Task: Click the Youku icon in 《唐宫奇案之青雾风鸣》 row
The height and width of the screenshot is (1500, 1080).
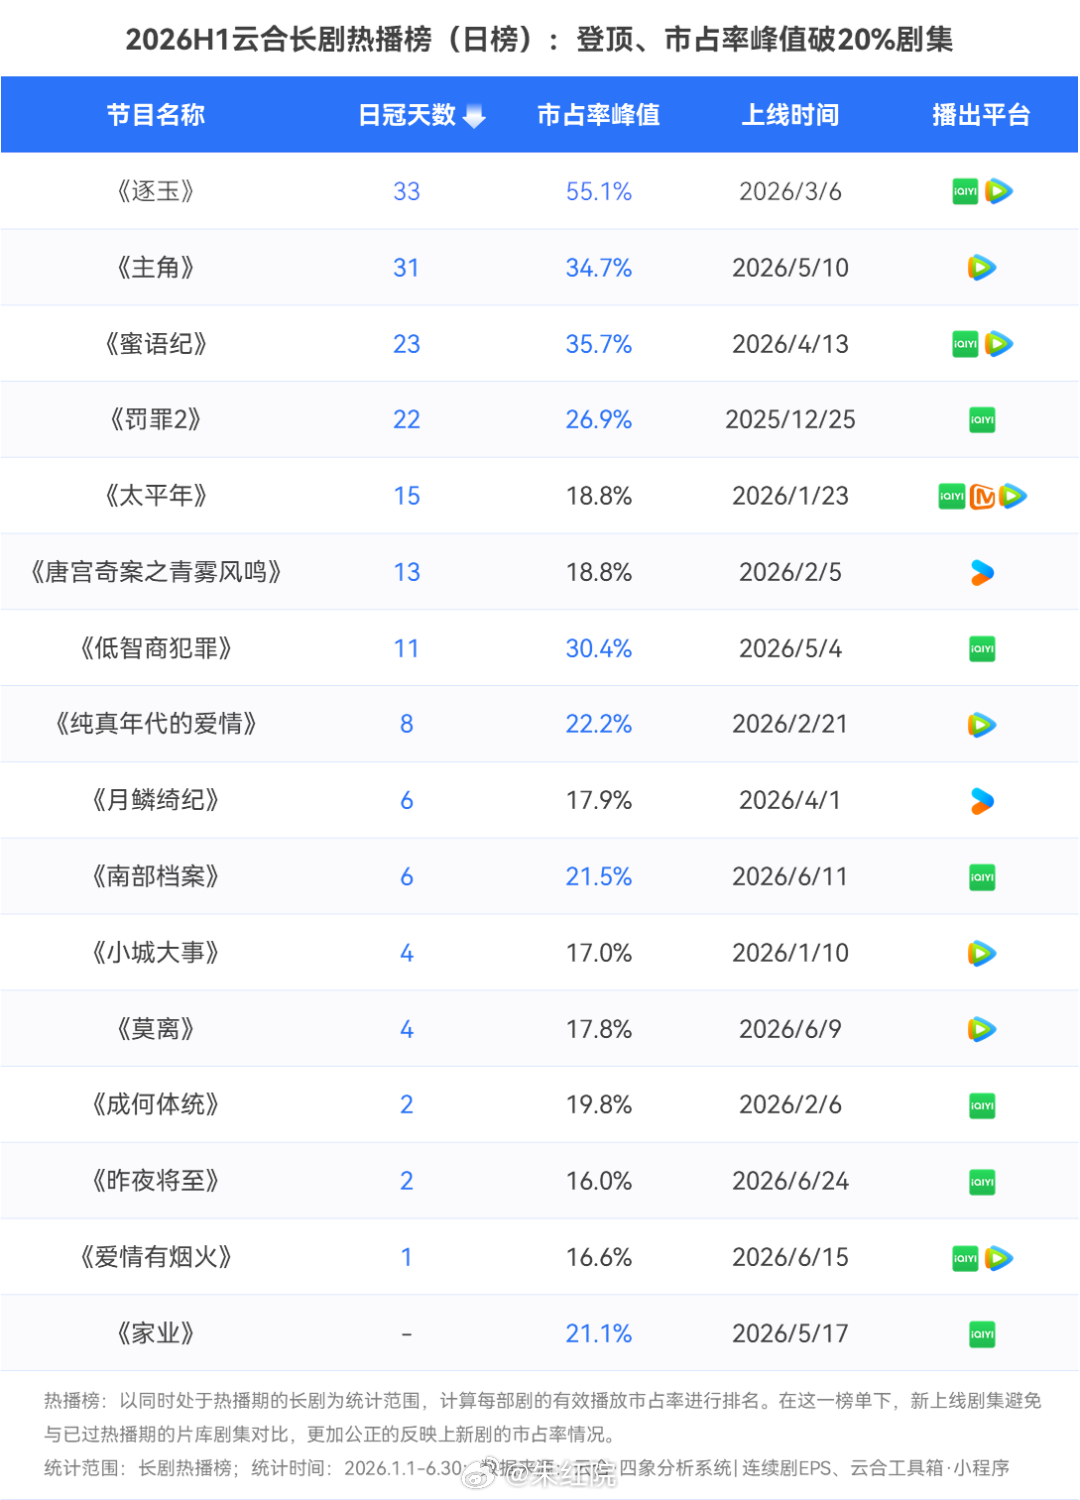Action: coord(982,573)
